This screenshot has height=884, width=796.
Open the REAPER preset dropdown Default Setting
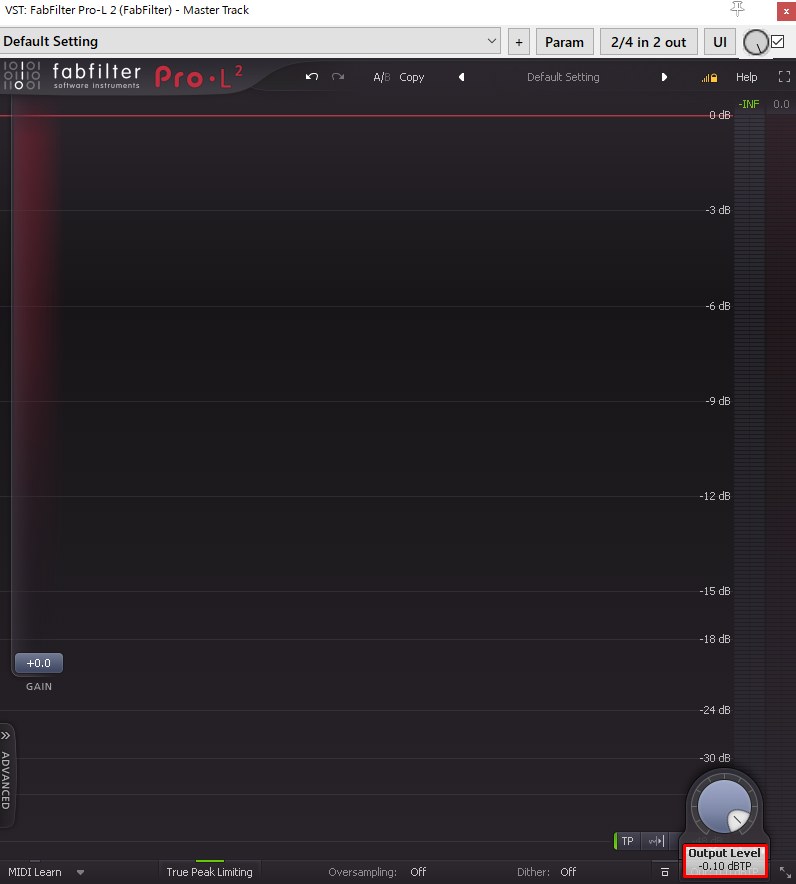tap(250, 41)
